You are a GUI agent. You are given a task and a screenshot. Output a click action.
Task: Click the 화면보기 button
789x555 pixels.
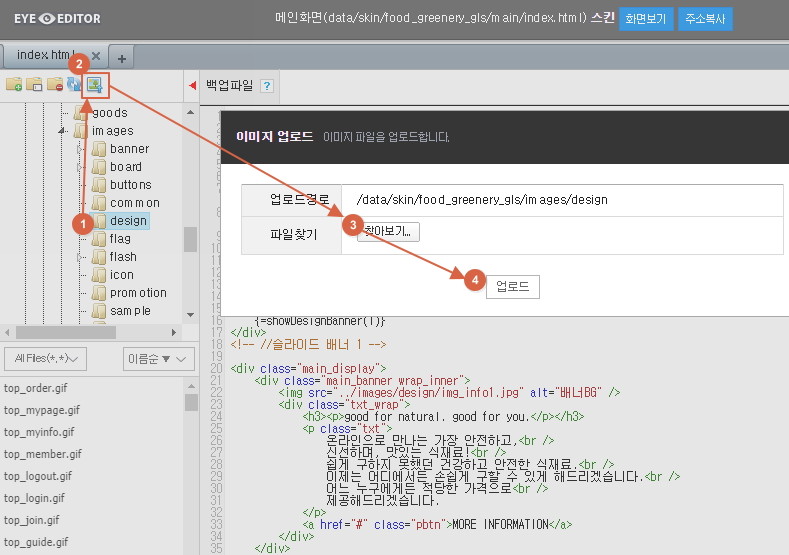pyautogui.click(x=645, y=19)
